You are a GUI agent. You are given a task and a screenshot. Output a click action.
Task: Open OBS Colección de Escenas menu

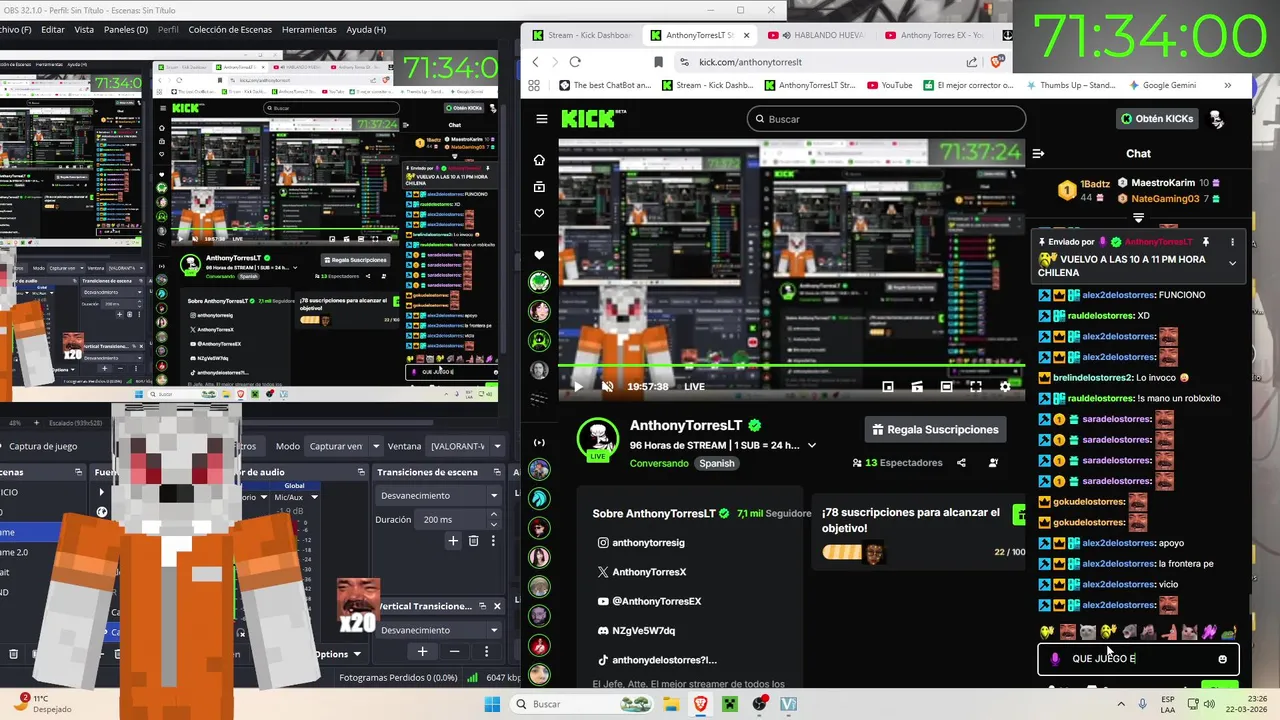click(x=230, y=30)
